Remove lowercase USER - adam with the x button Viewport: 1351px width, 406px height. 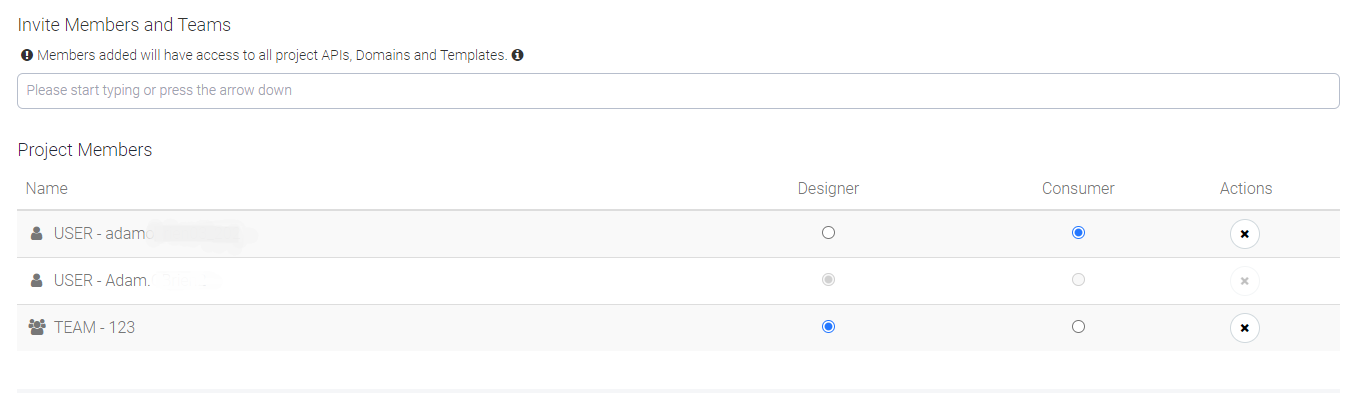(1244, 234)
